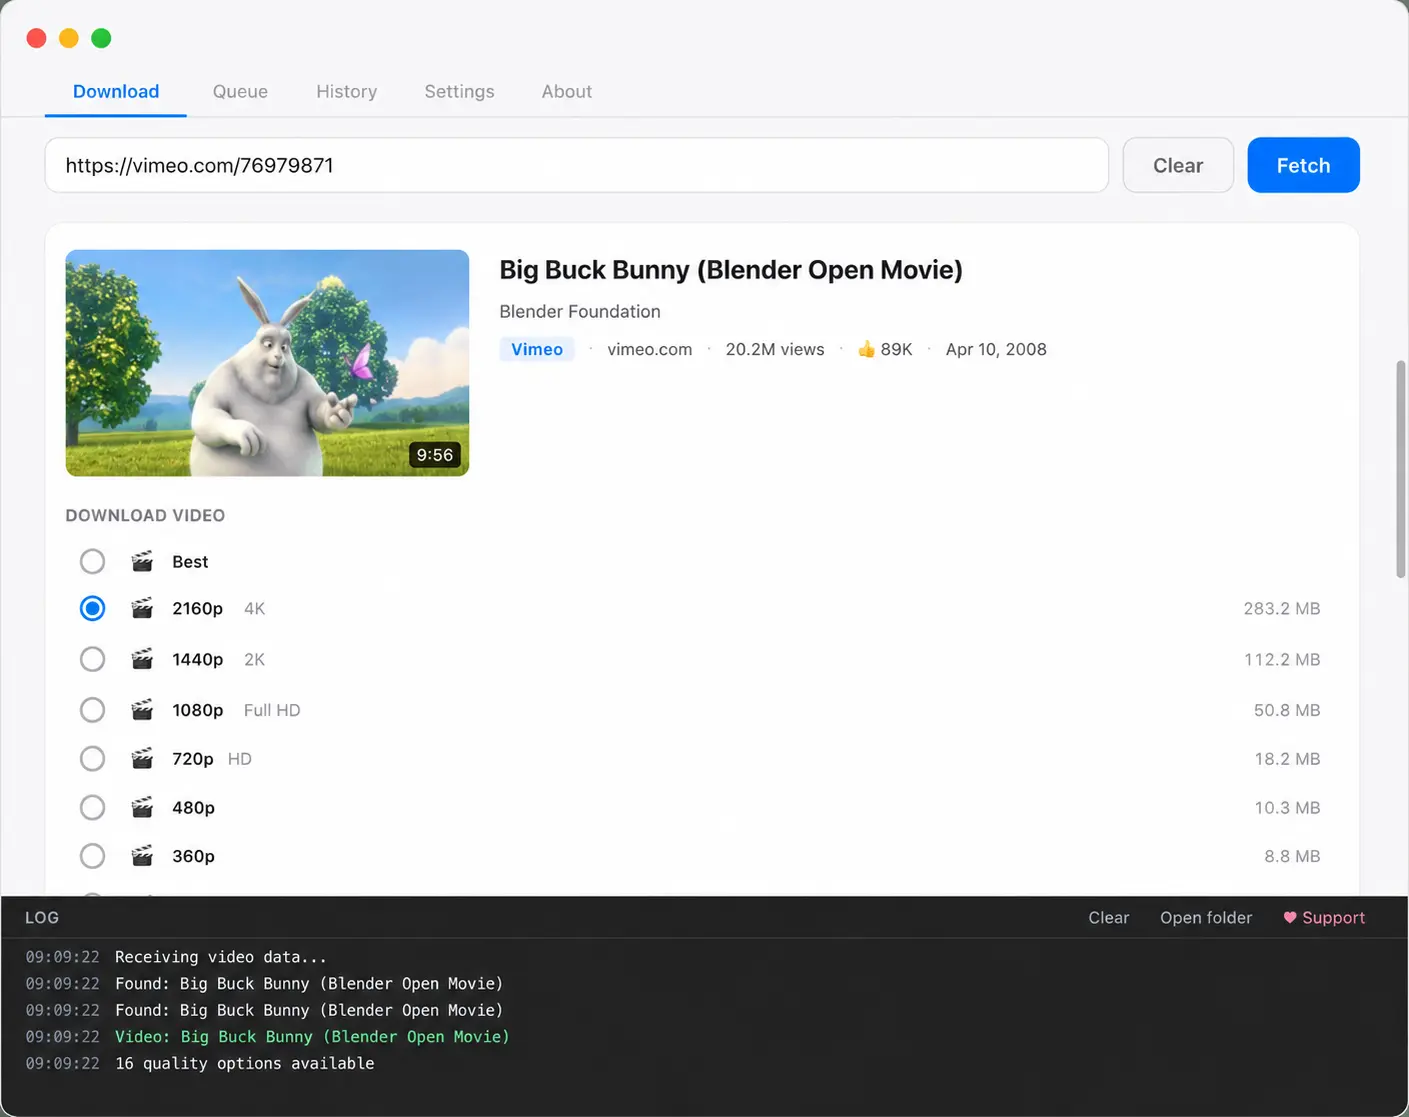Click into the video URL input field
This screenshot has width=1409, height=1117.
577,165
